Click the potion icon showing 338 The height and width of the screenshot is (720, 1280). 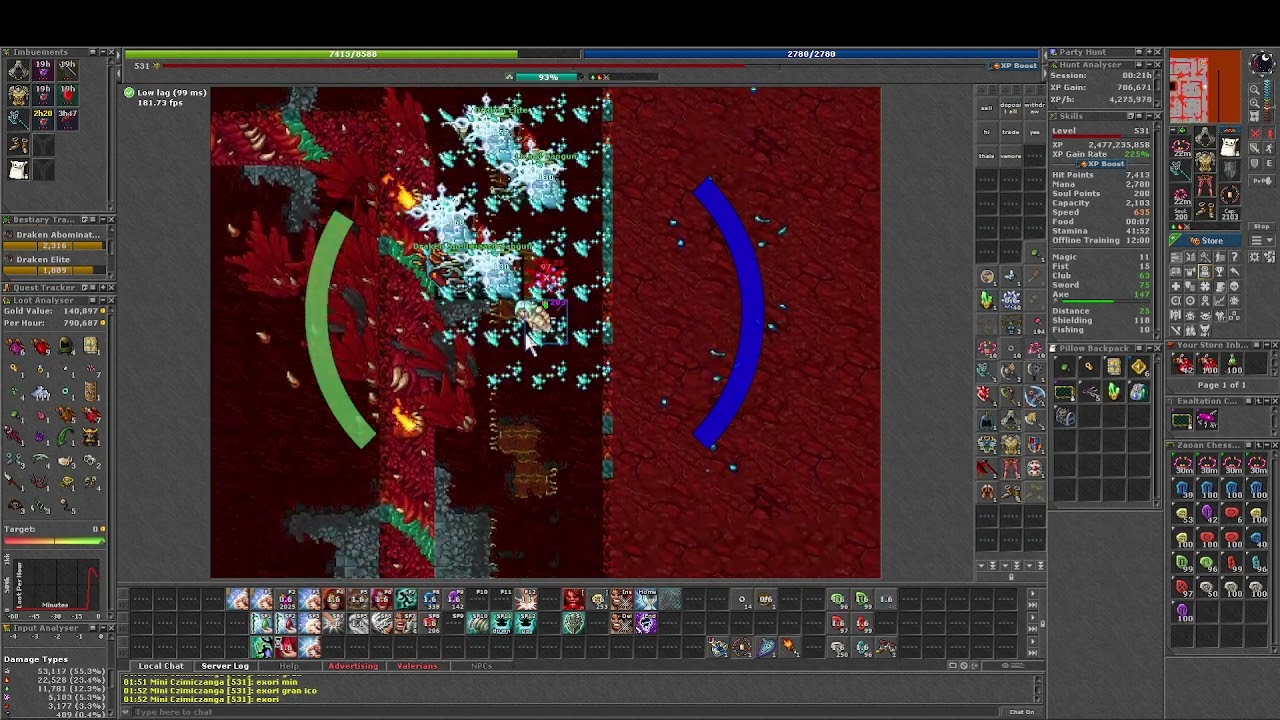click(430, 599)
